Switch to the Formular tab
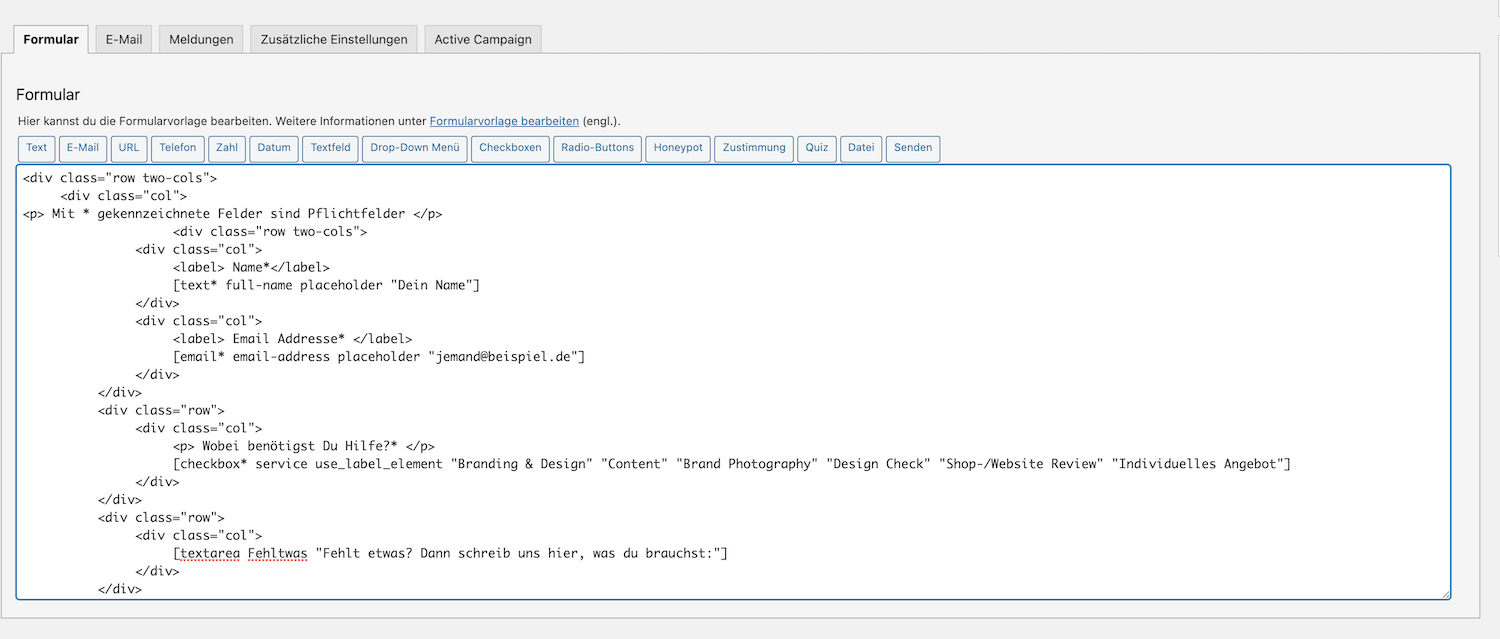 point(51,40)
